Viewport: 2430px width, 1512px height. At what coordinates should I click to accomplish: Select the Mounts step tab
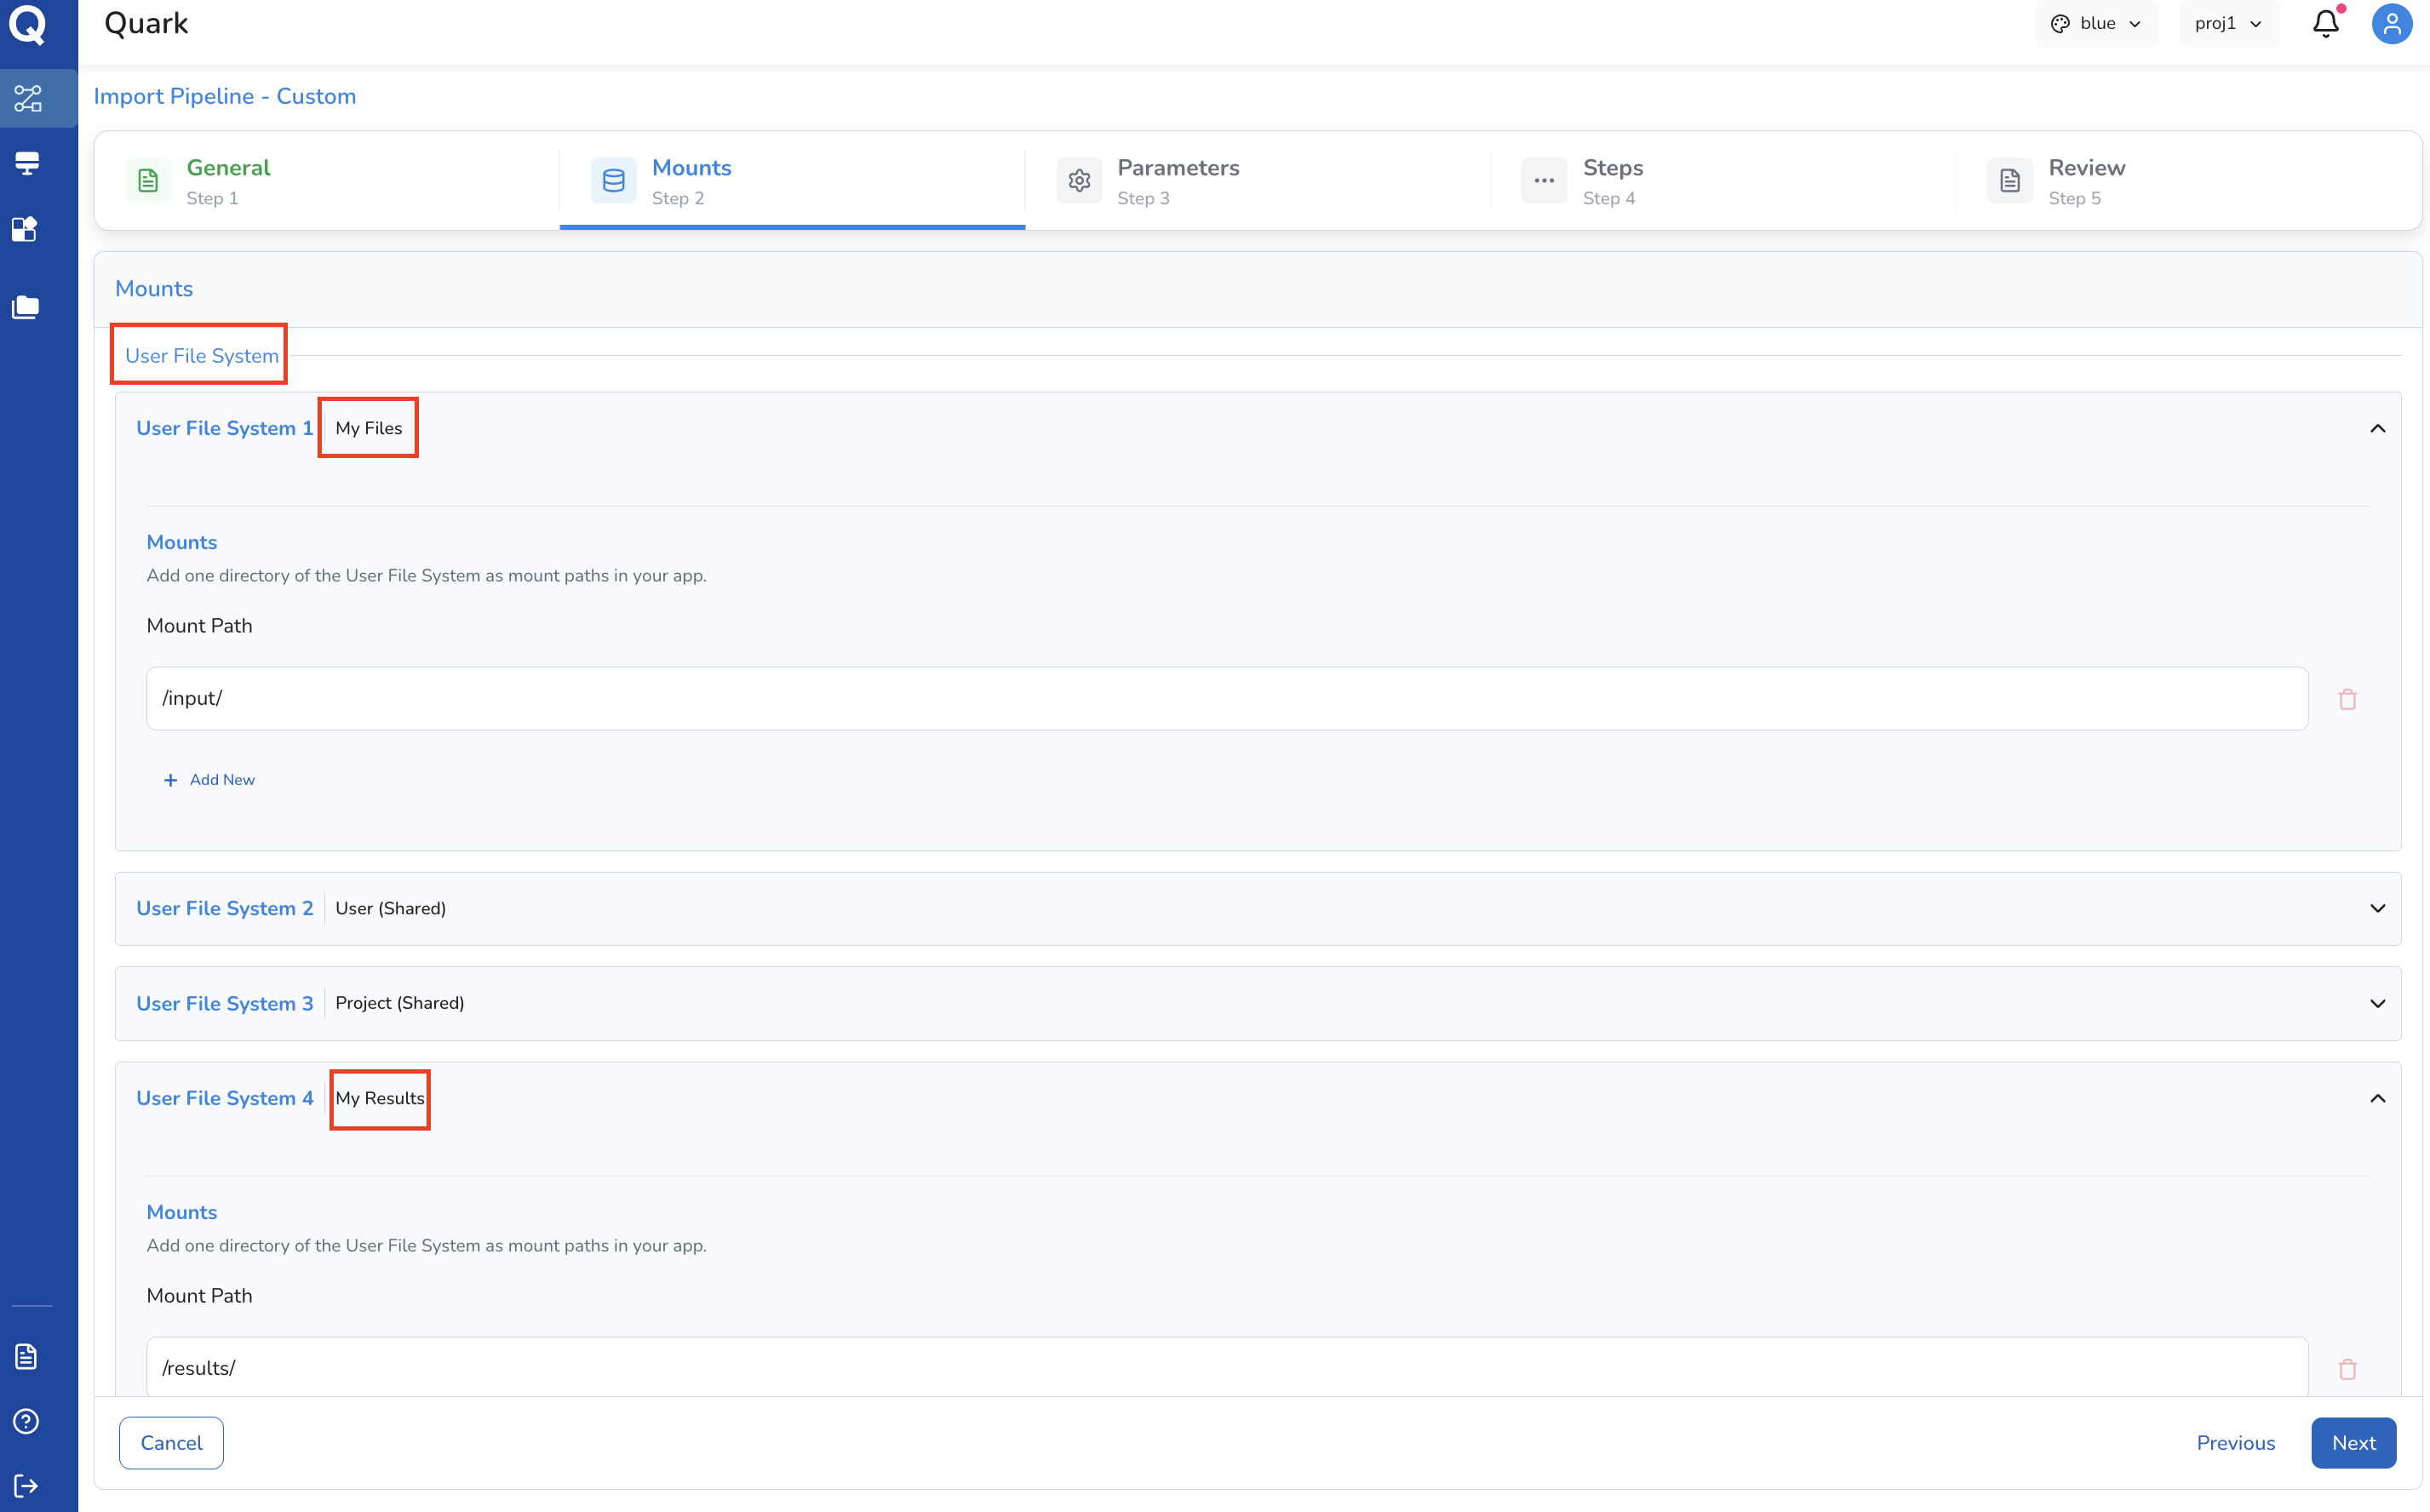tap(792, 181)
